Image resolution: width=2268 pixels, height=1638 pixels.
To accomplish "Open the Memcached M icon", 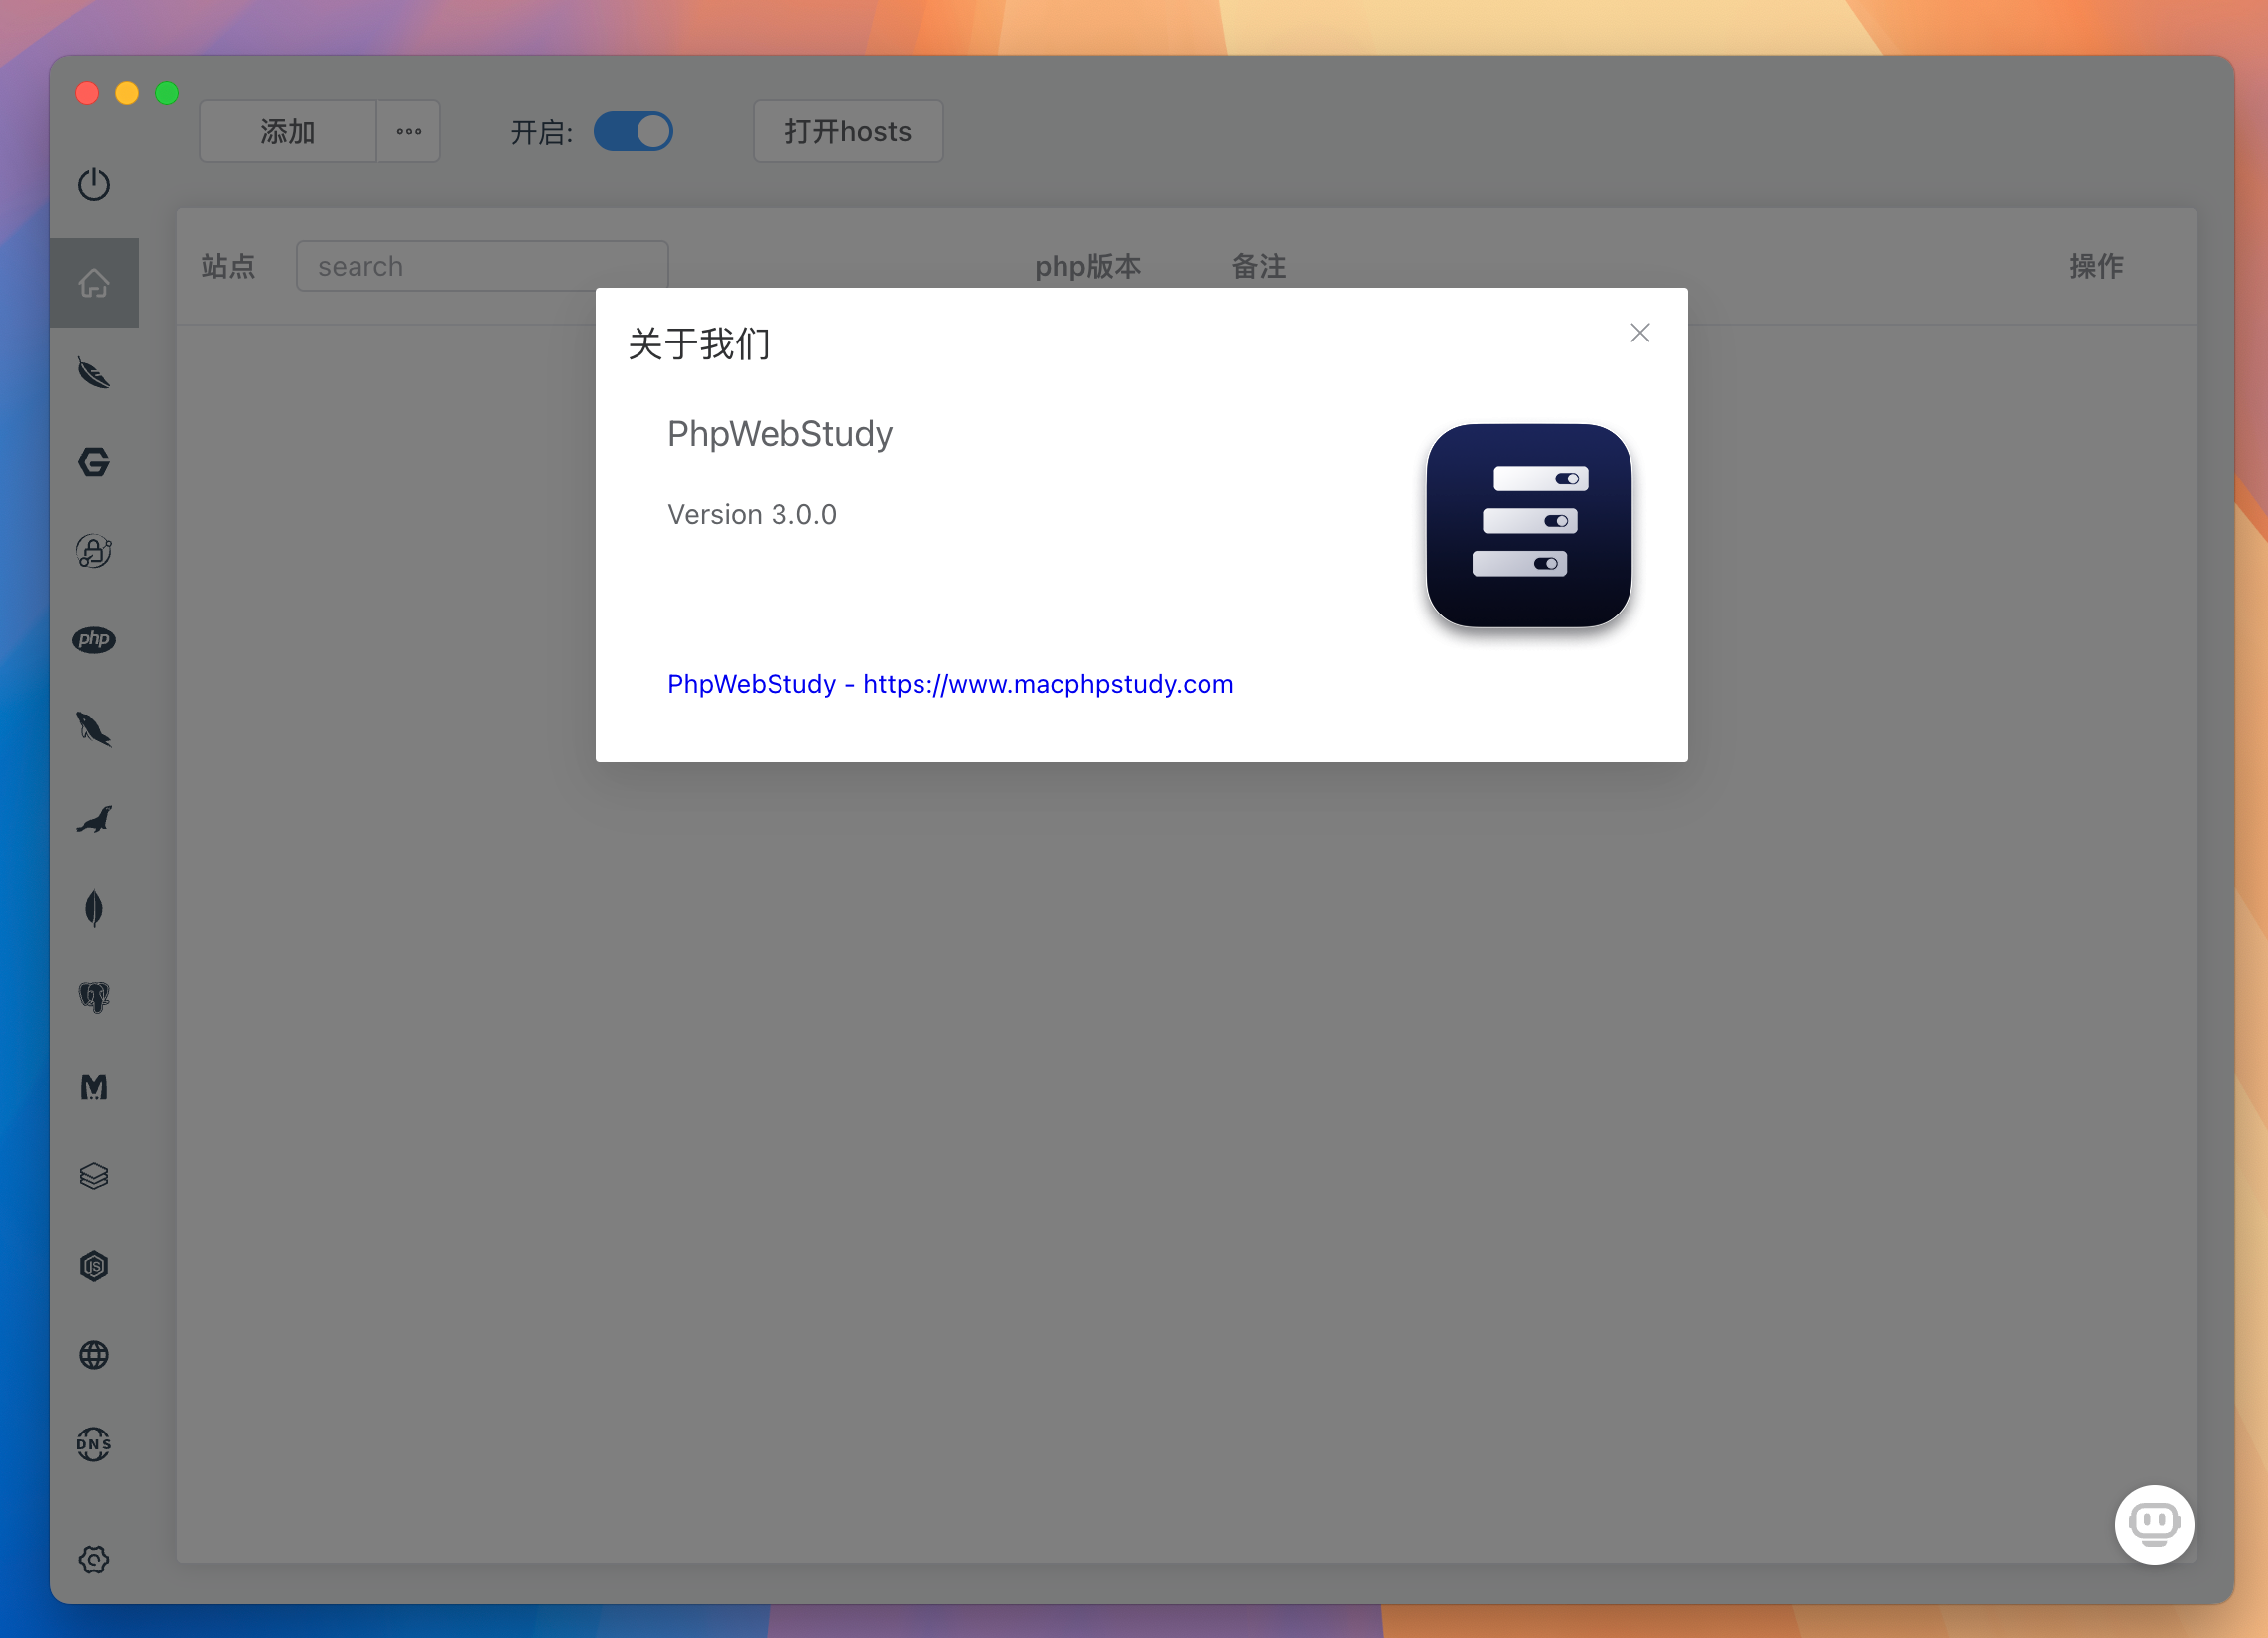I will (94, 1087).
